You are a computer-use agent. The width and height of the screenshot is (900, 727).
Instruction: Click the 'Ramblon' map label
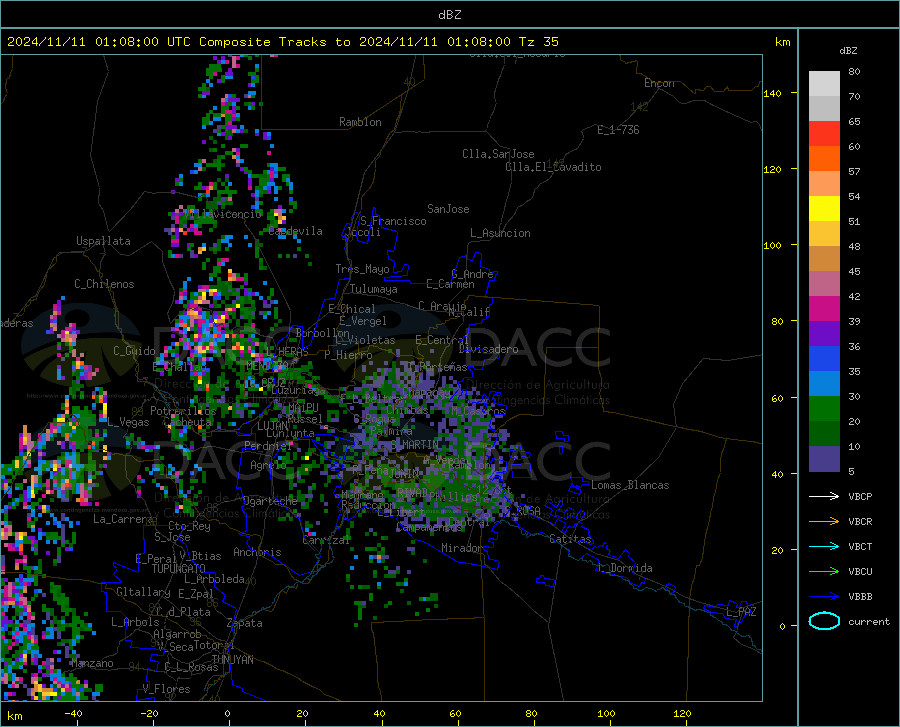(360, 122)
